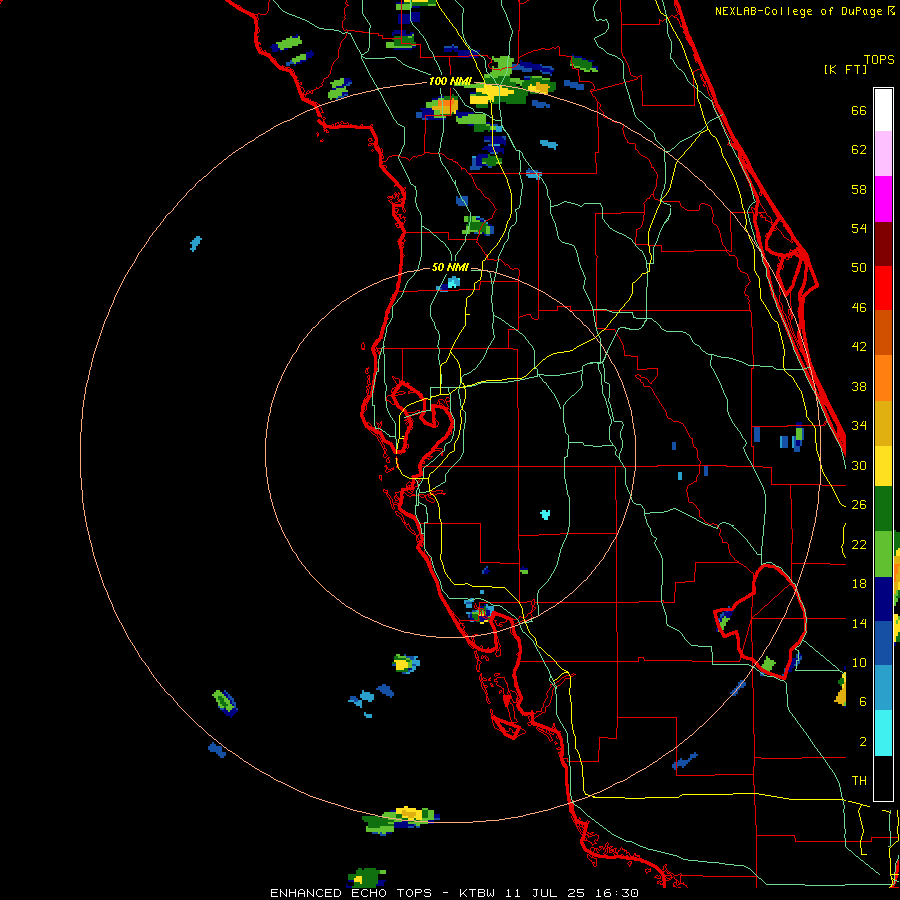Click the 58 value on the legend
Image resolution: width=900 pixels, height=900 pixels.
pos(859,189)
